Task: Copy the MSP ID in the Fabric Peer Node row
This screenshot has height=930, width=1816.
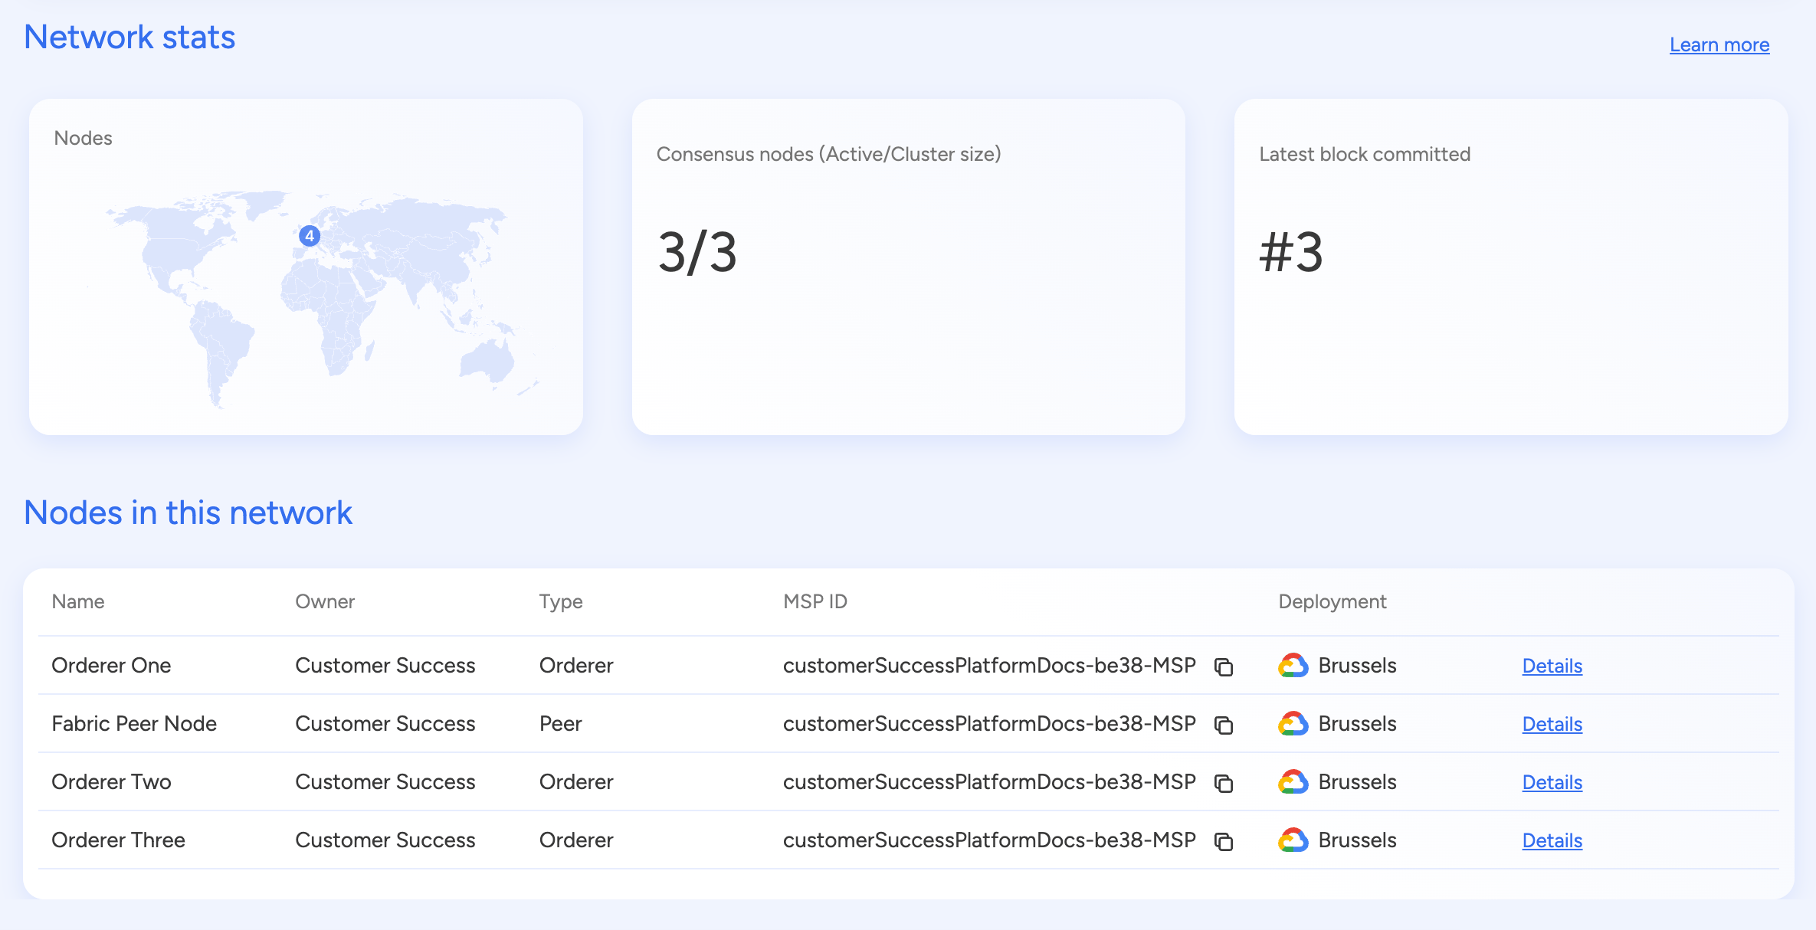Action: (1224, 725)
